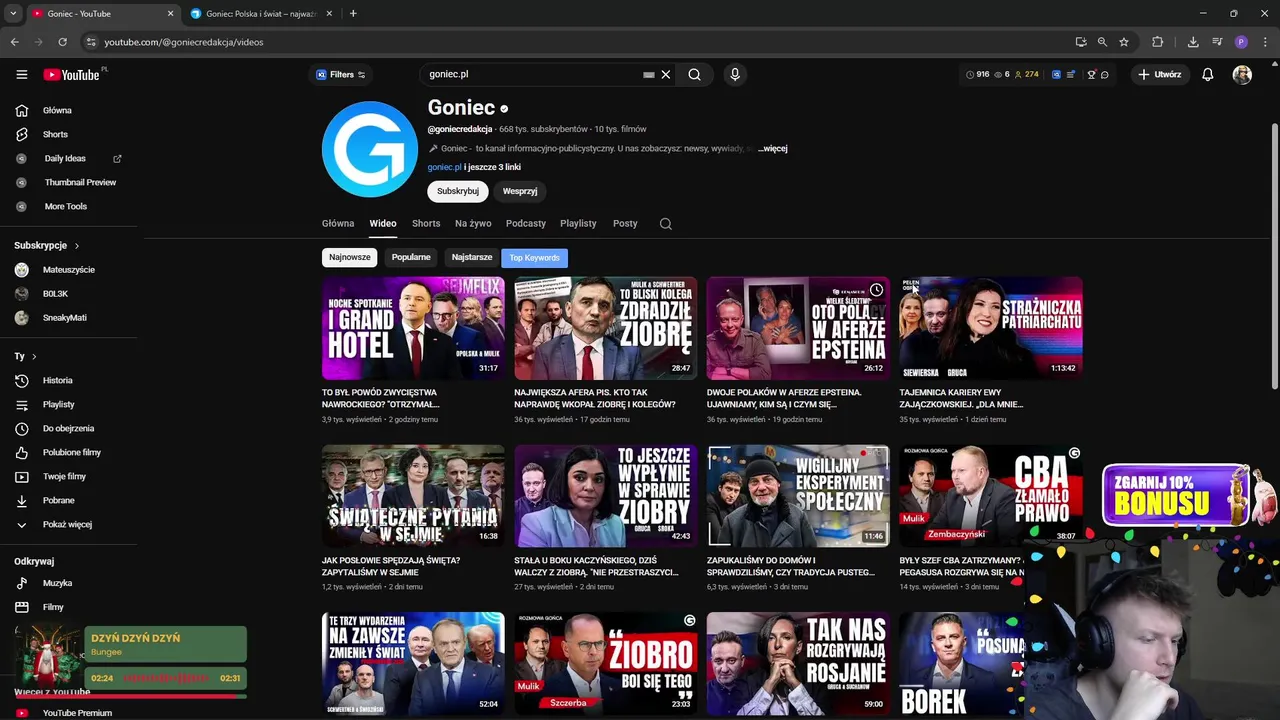Image resolution: width=1280 pixels, height=720 pixels.
Task: Open the account avatar menu
Action: [x=1242, y=74]
